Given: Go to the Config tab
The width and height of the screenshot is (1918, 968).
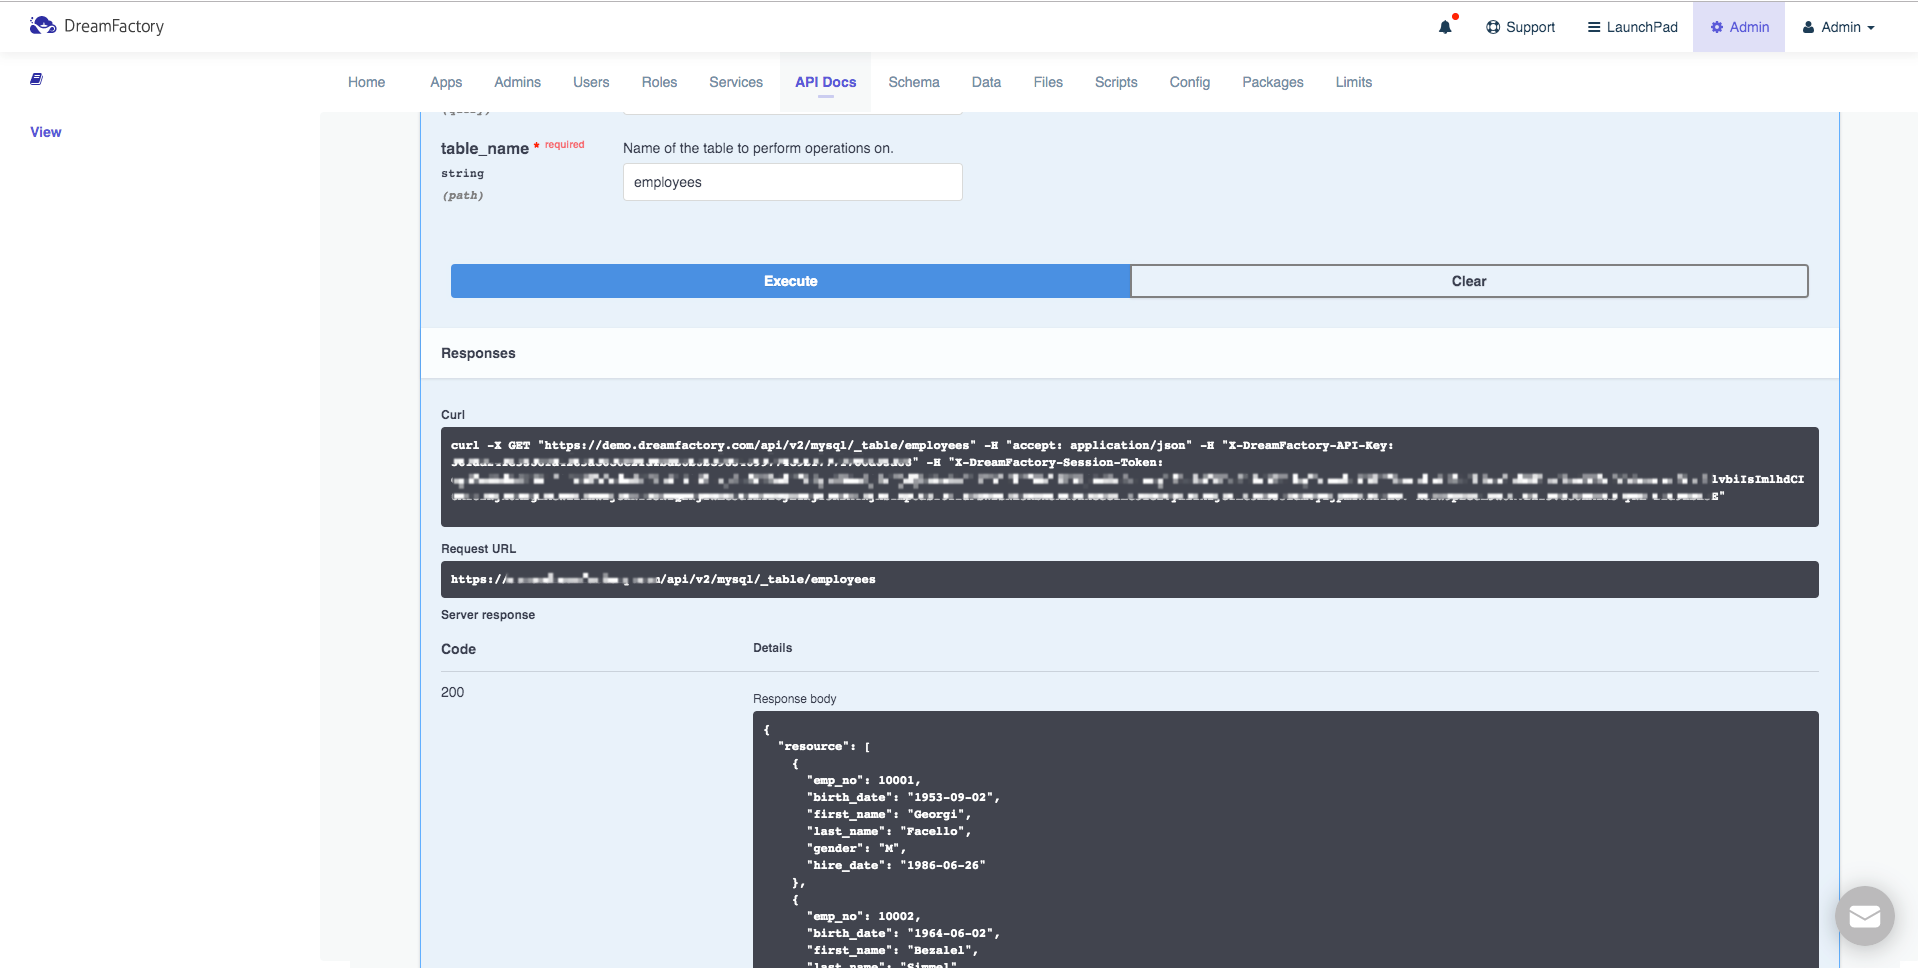Looking at the screenshot, I should [1190, 82].
